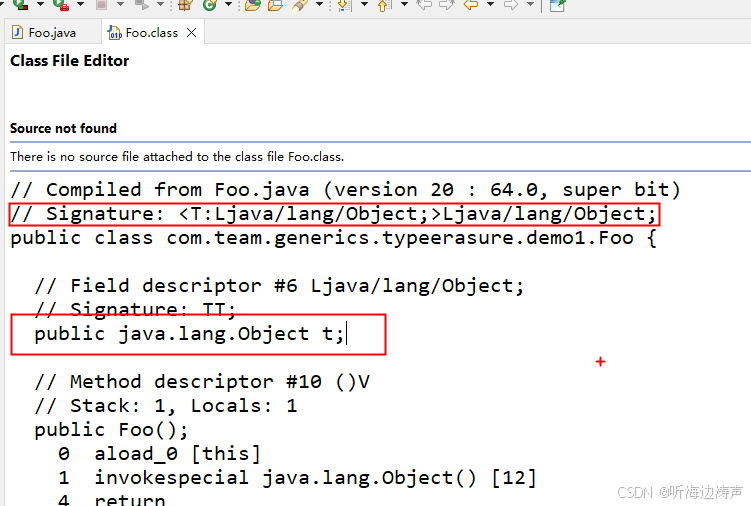
Task: Click the greyed Forward navigation arrow
Action: [x=511, y=5]
